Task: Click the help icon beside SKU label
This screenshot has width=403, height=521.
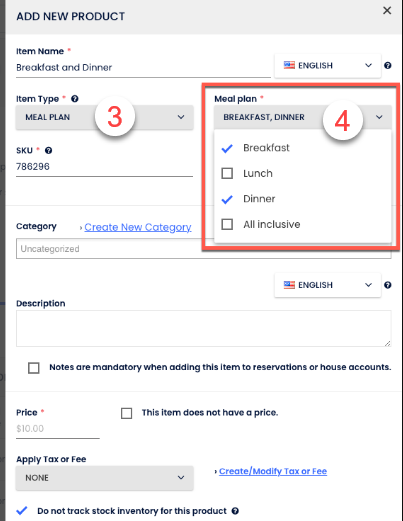Action: click(x=48, y=150)
